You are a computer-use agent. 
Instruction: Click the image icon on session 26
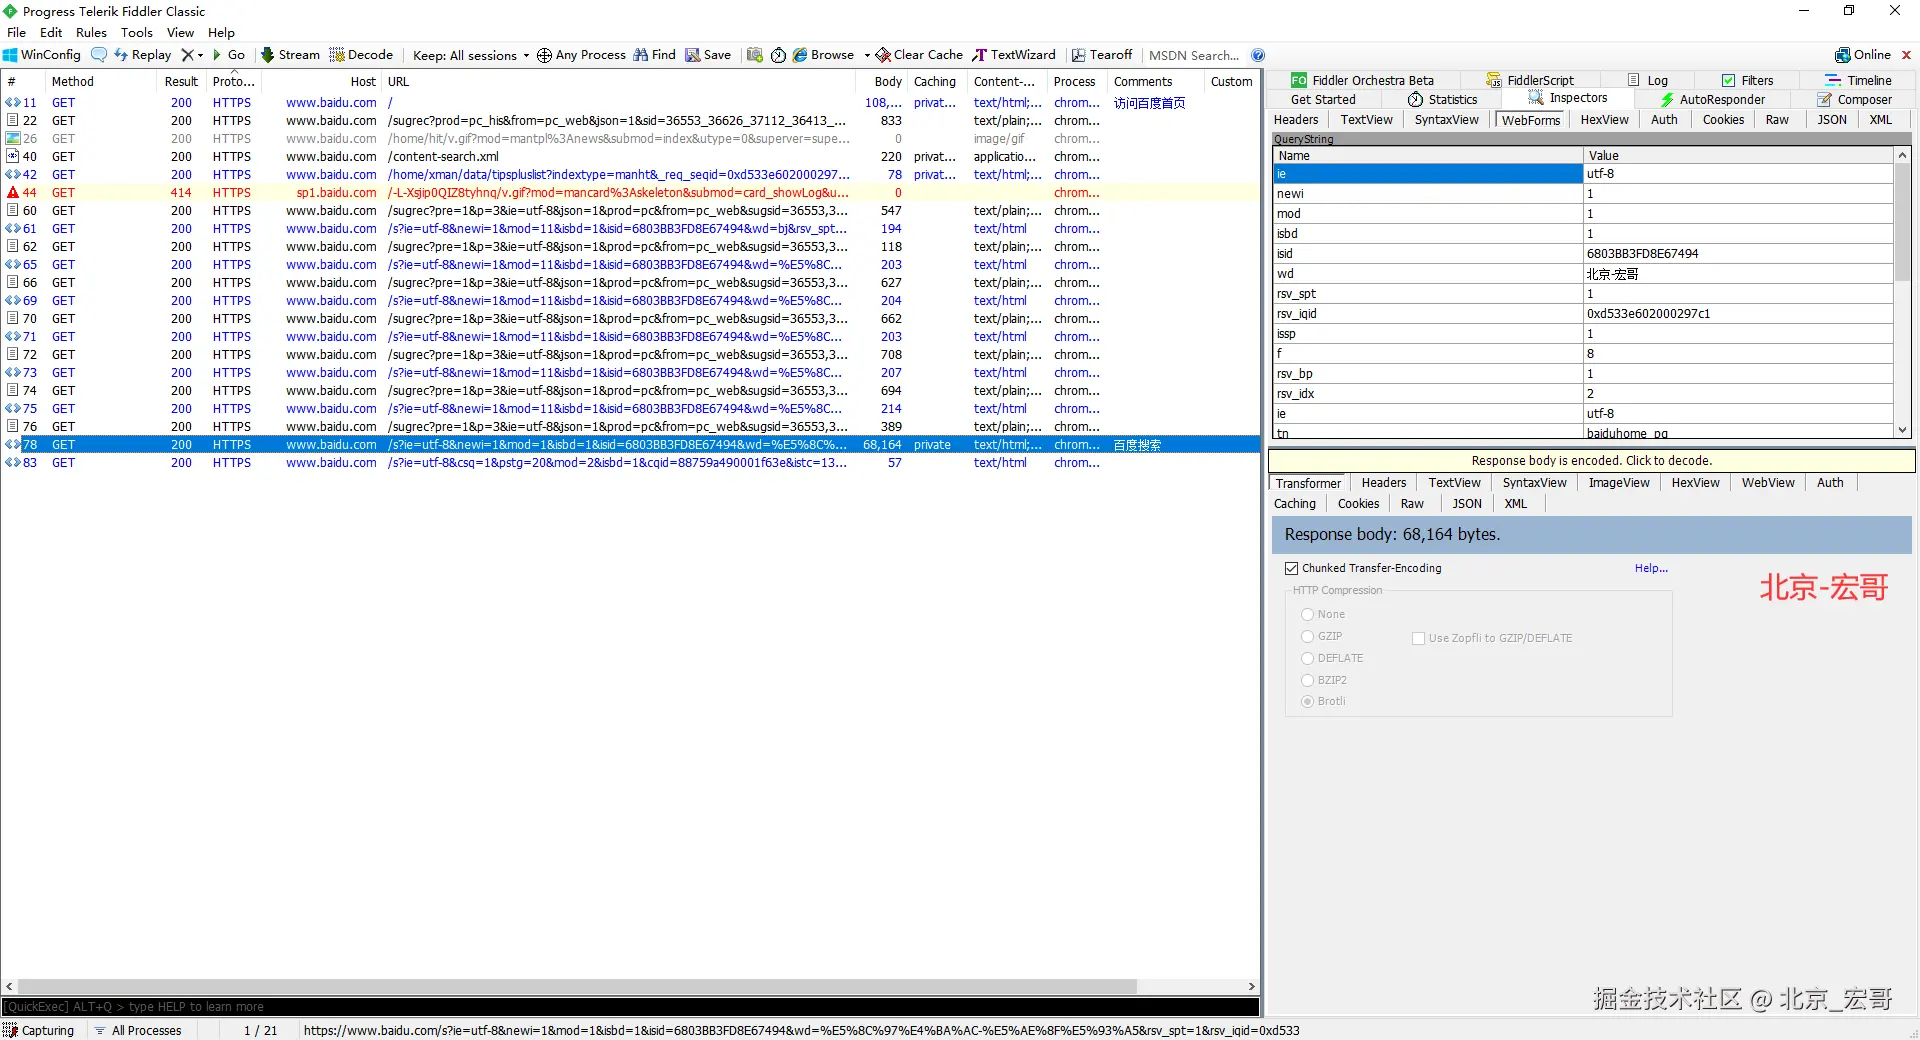pyautogui.click(x=13, y=138)
